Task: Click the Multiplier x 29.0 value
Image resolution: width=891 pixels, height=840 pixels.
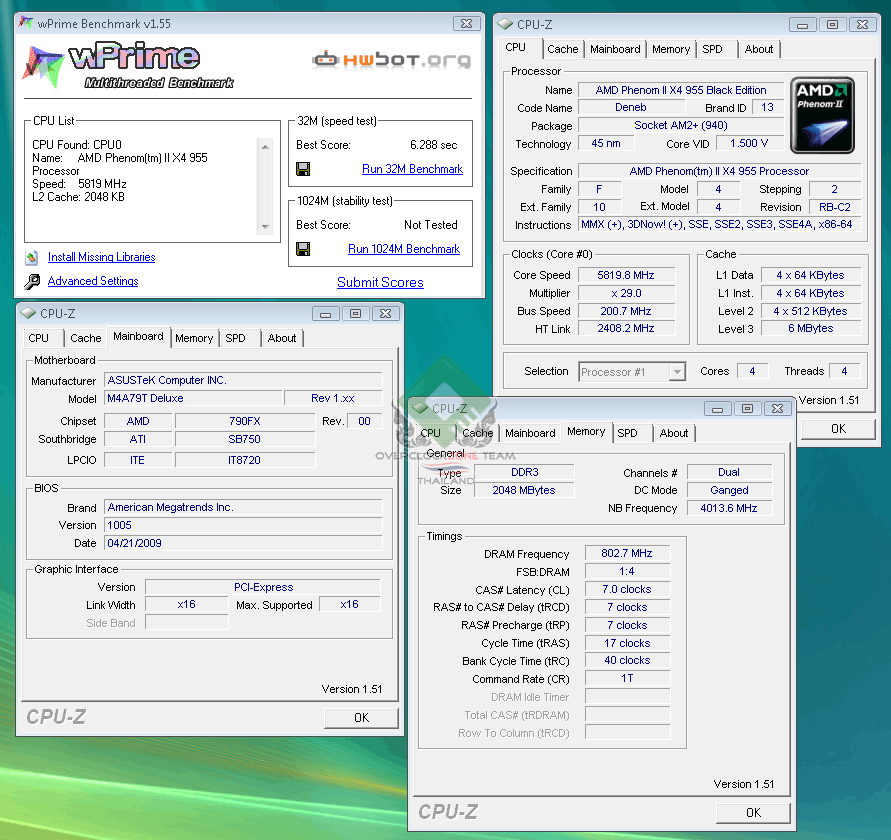Action: (626, 293)
